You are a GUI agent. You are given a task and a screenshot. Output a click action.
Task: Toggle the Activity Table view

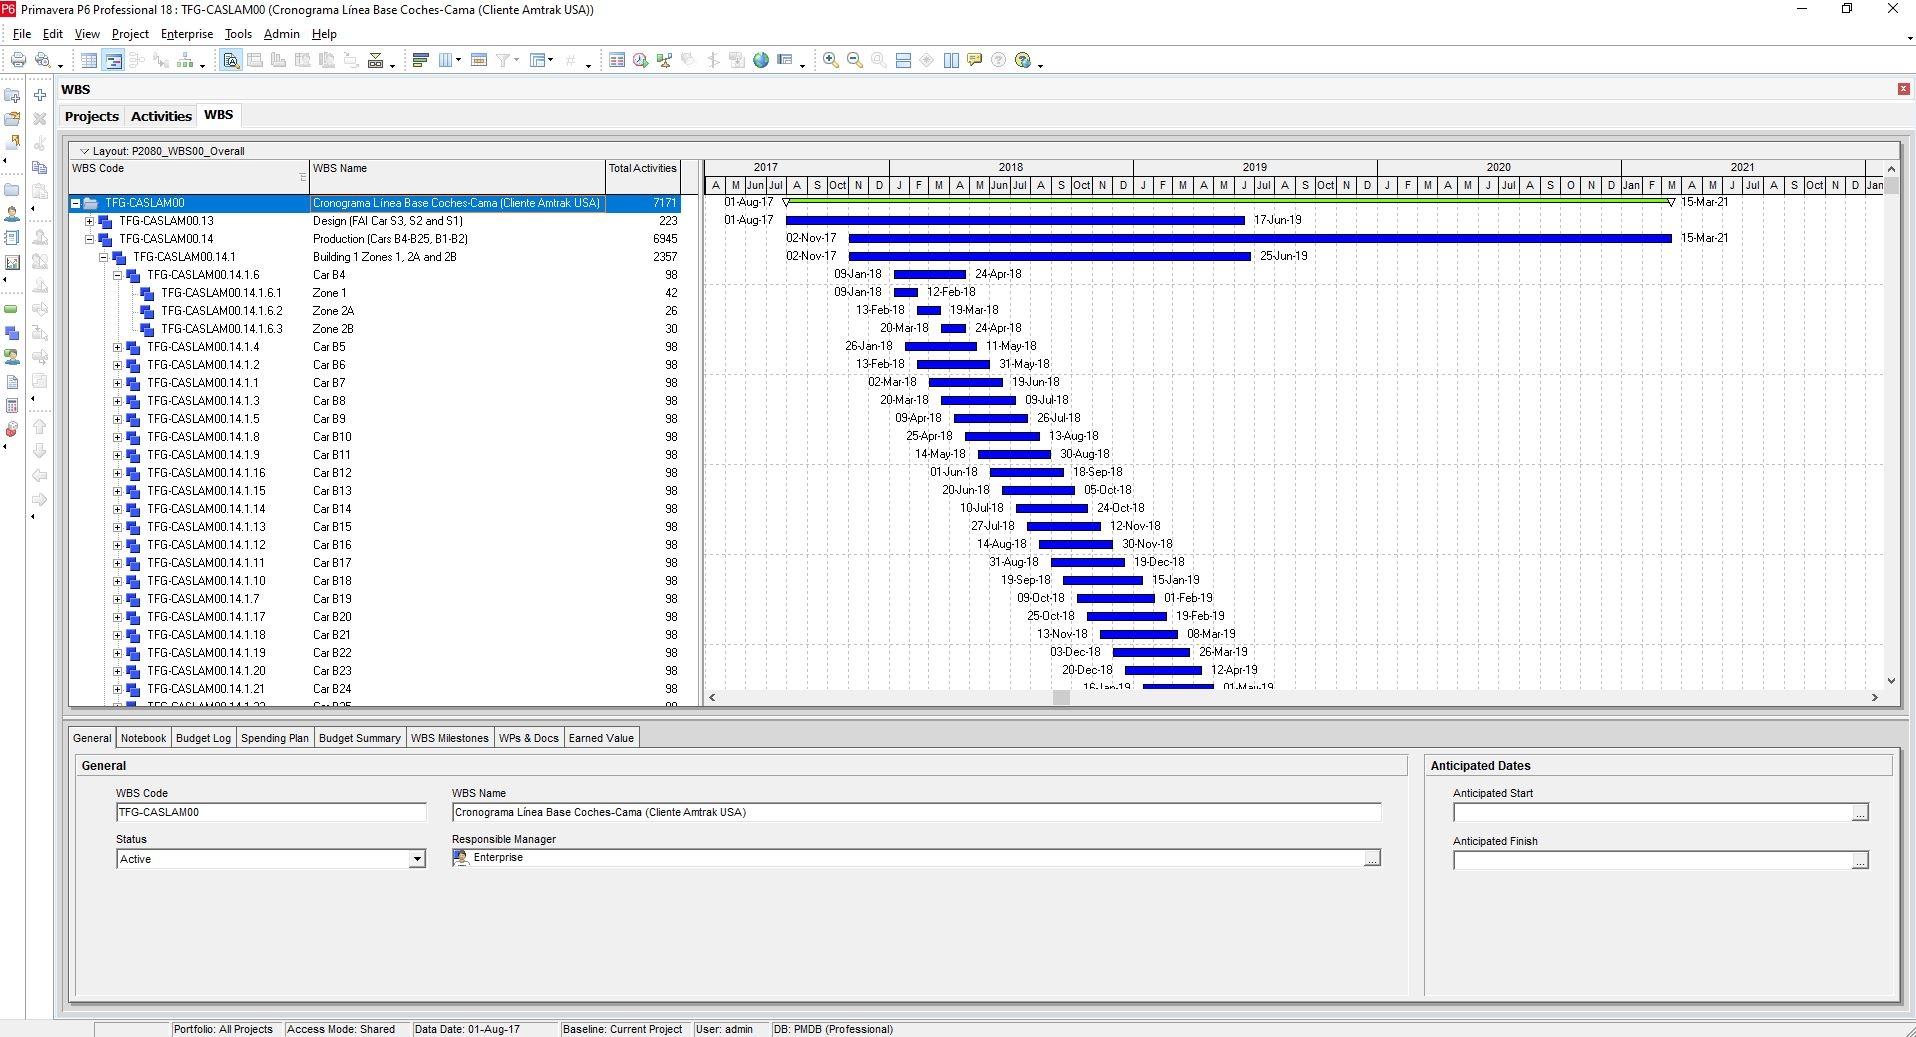point(89,60)
